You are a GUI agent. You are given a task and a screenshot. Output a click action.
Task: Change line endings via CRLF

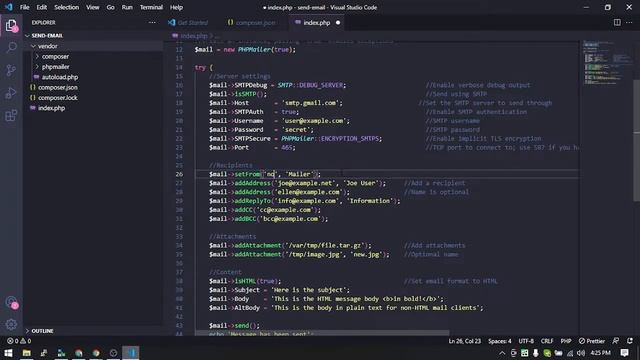547,341
